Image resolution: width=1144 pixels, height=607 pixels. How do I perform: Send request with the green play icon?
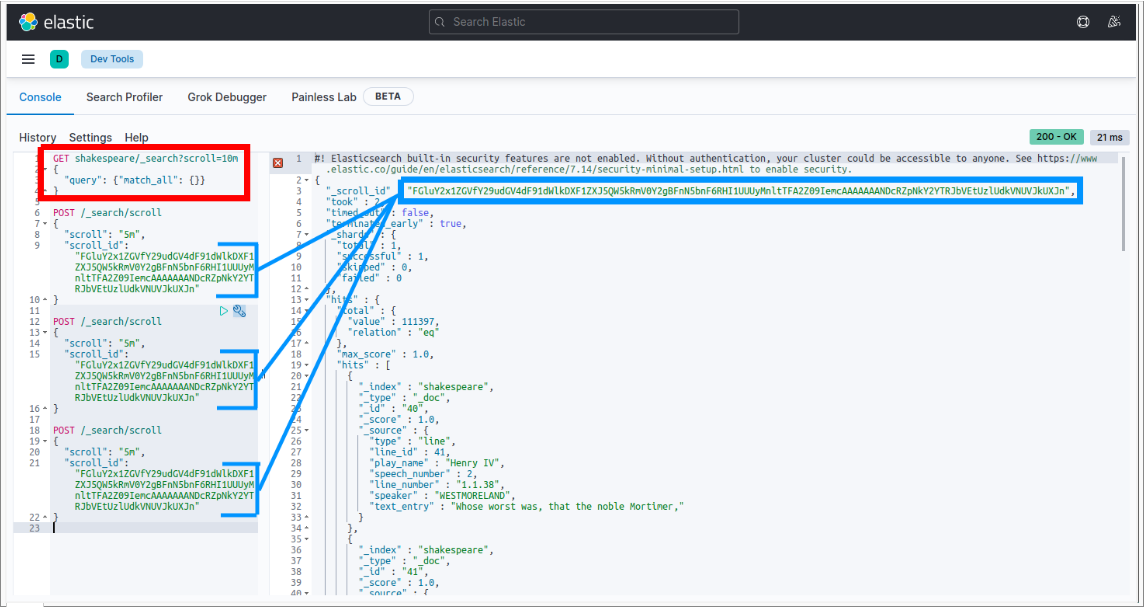point(224,311)
